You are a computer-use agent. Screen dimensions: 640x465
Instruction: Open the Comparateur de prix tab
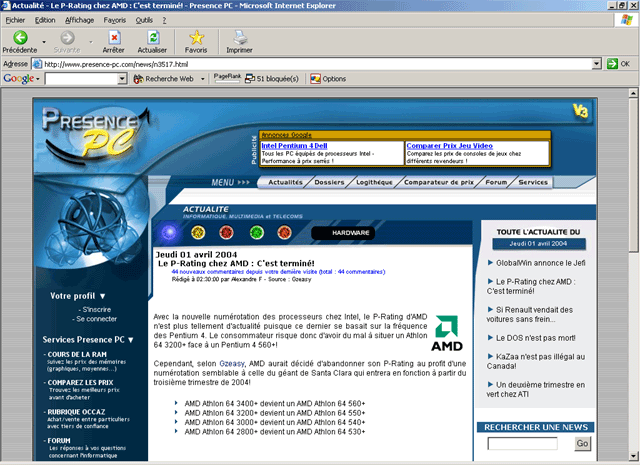pyautogui.click(x=439, y=182)
